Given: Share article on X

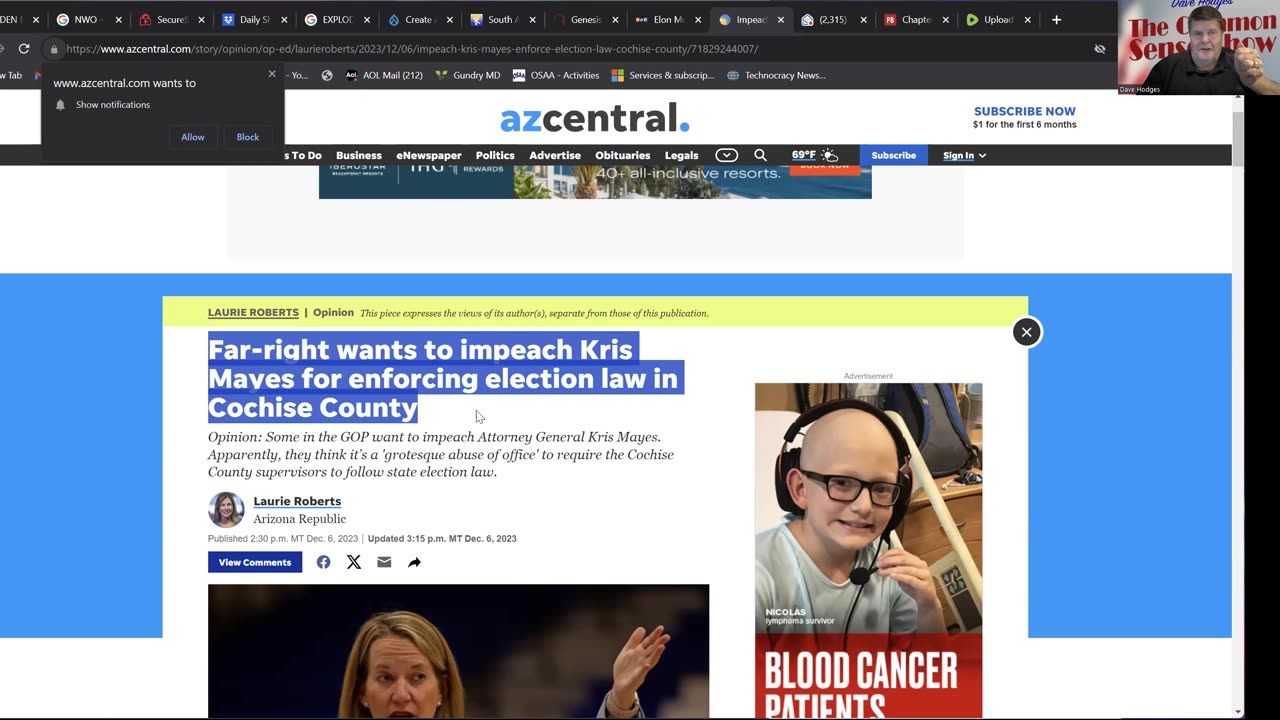Looking at the screenshot, I should [353, 562].
